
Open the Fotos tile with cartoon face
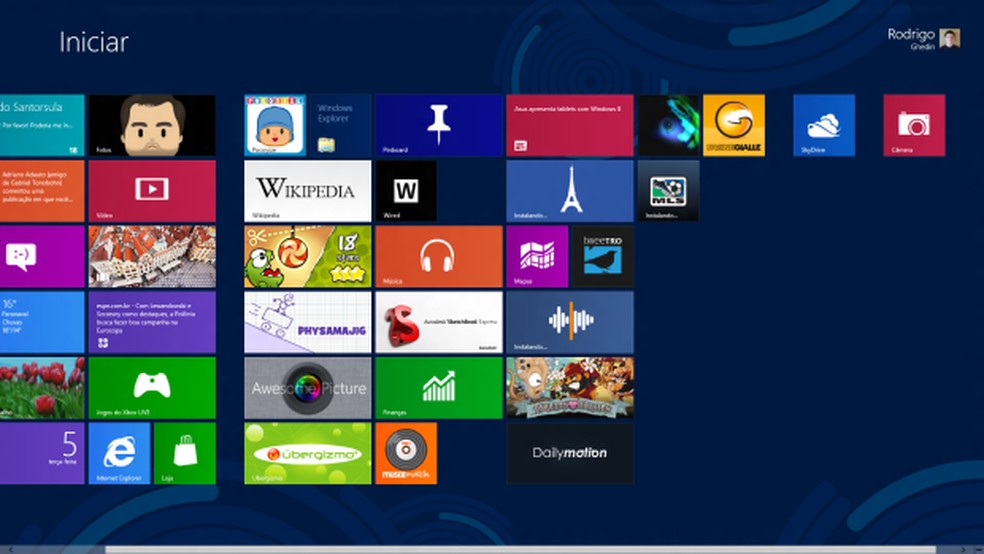152,125
